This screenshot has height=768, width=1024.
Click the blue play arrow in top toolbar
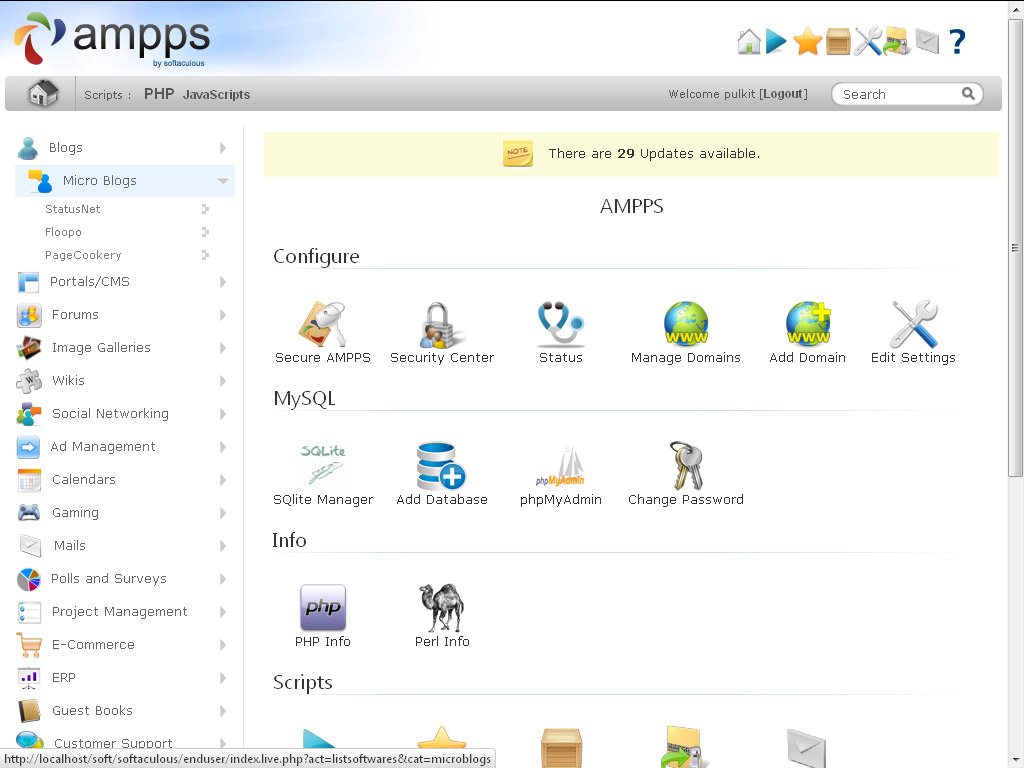[776, 42]
